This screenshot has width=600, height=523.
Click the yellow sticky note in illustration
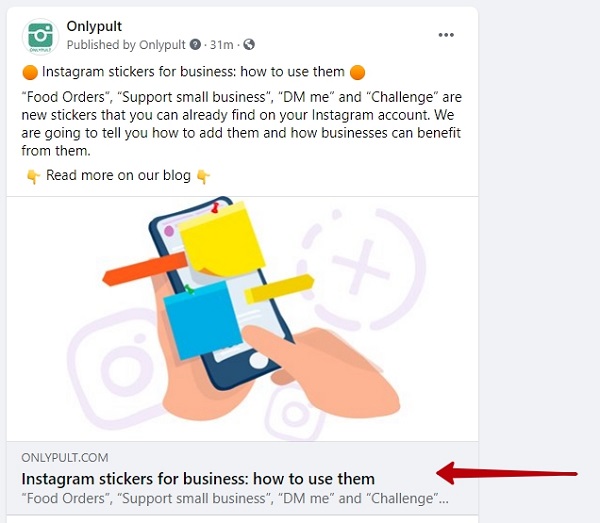tap(222, 239)
